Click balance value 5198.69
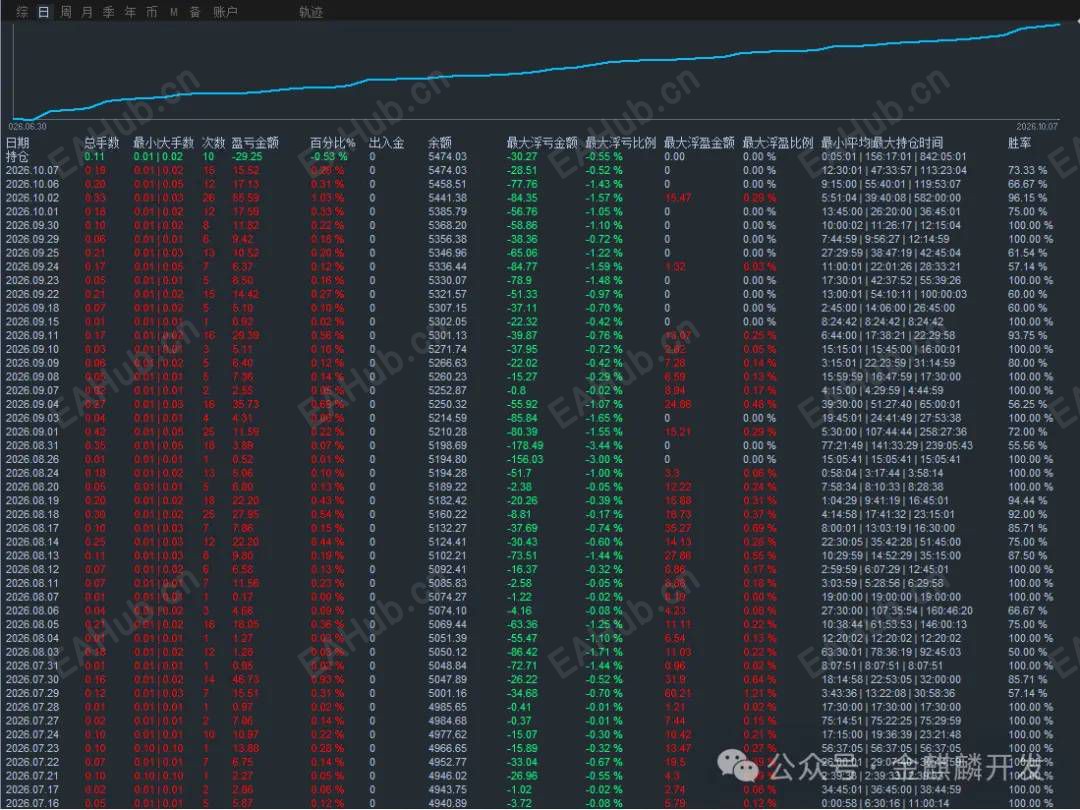This screenshot has height=810, width=1080. click(x=447, y=446)
